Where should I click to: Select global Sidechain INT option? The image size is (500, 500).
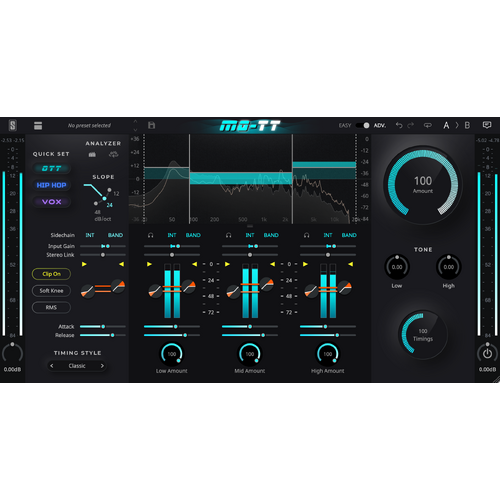(90, 235)
